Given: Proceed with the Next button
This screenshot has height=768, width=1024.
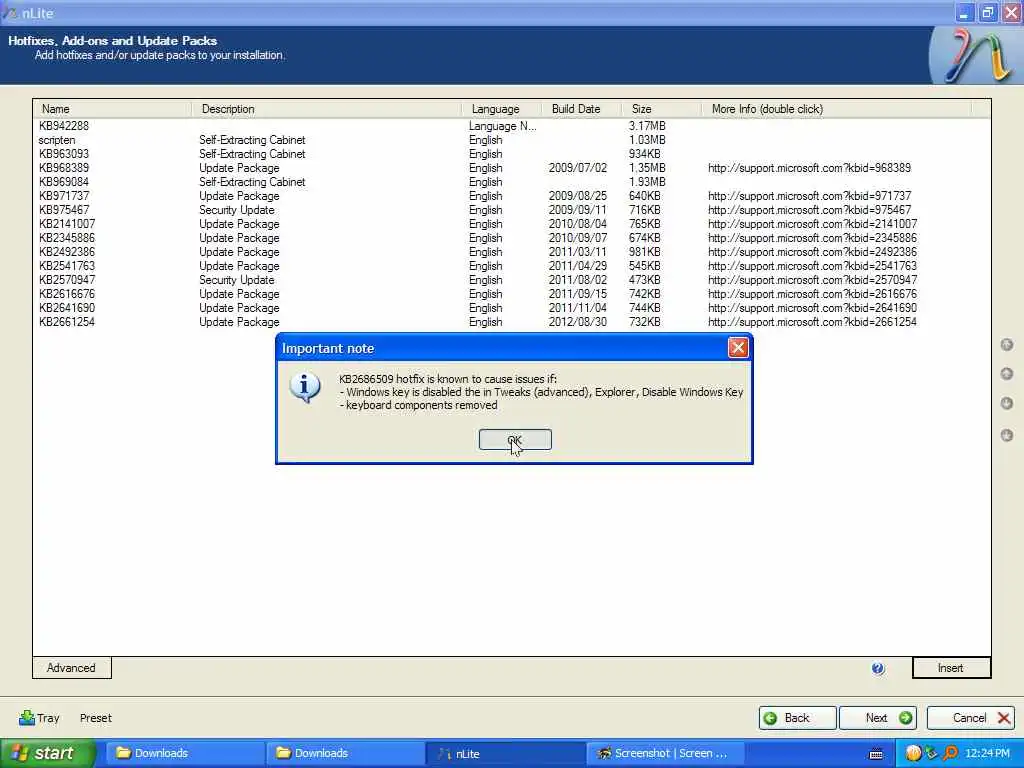Looking at the screenshot, I should 878,718.
